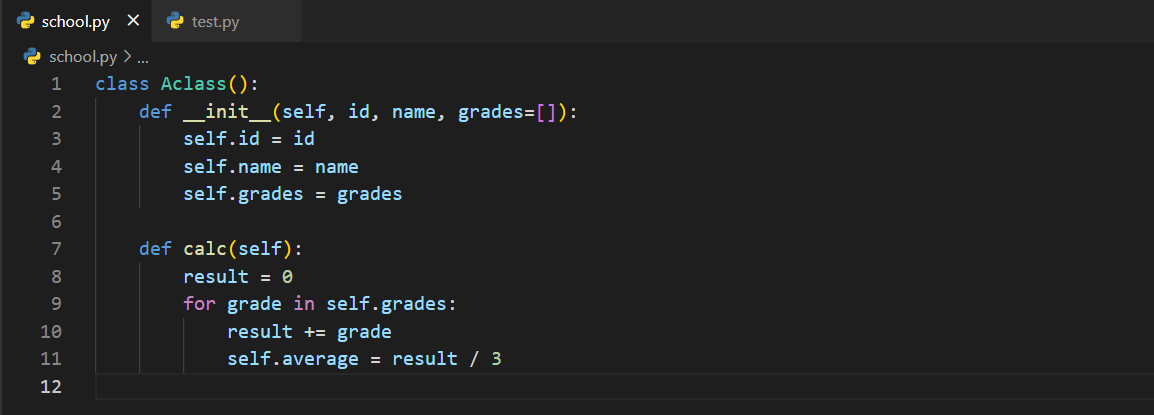Select the school.py editor tab

(x=76, y=21)
